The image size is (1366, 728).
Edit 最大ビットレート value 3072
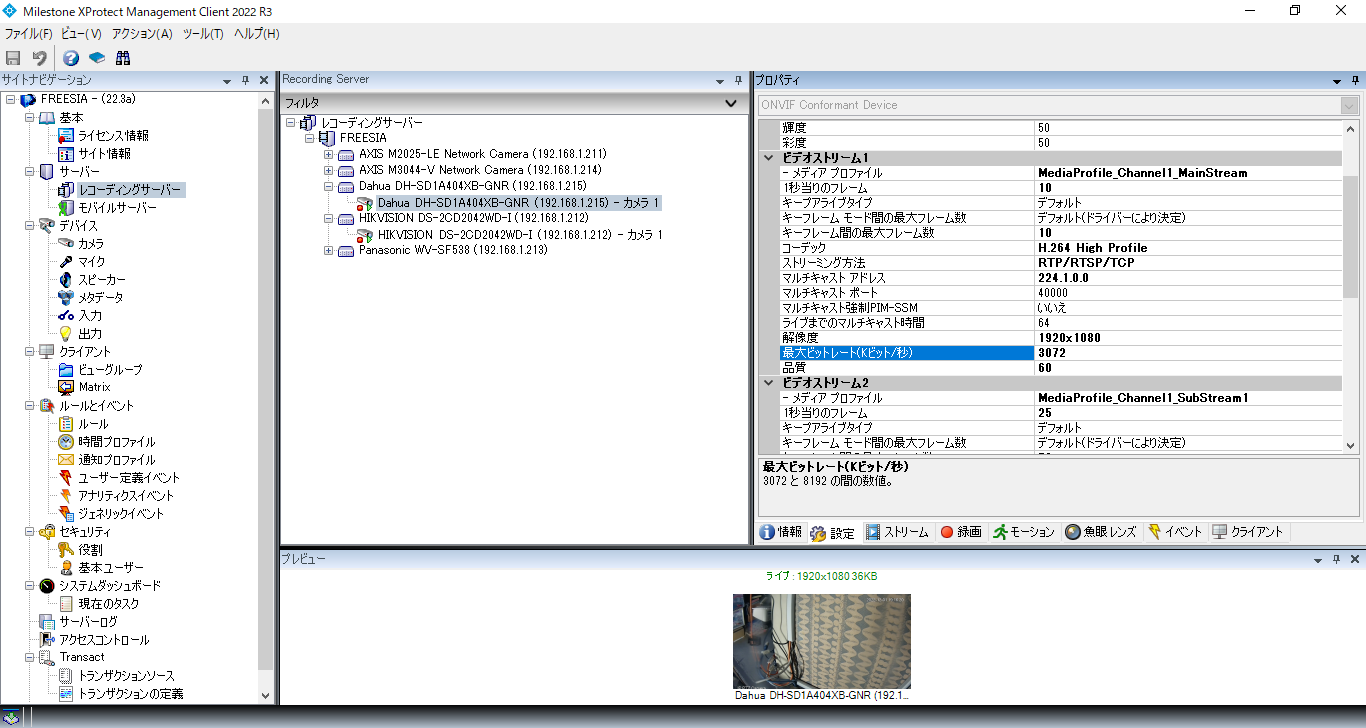tap(1188, 353)
